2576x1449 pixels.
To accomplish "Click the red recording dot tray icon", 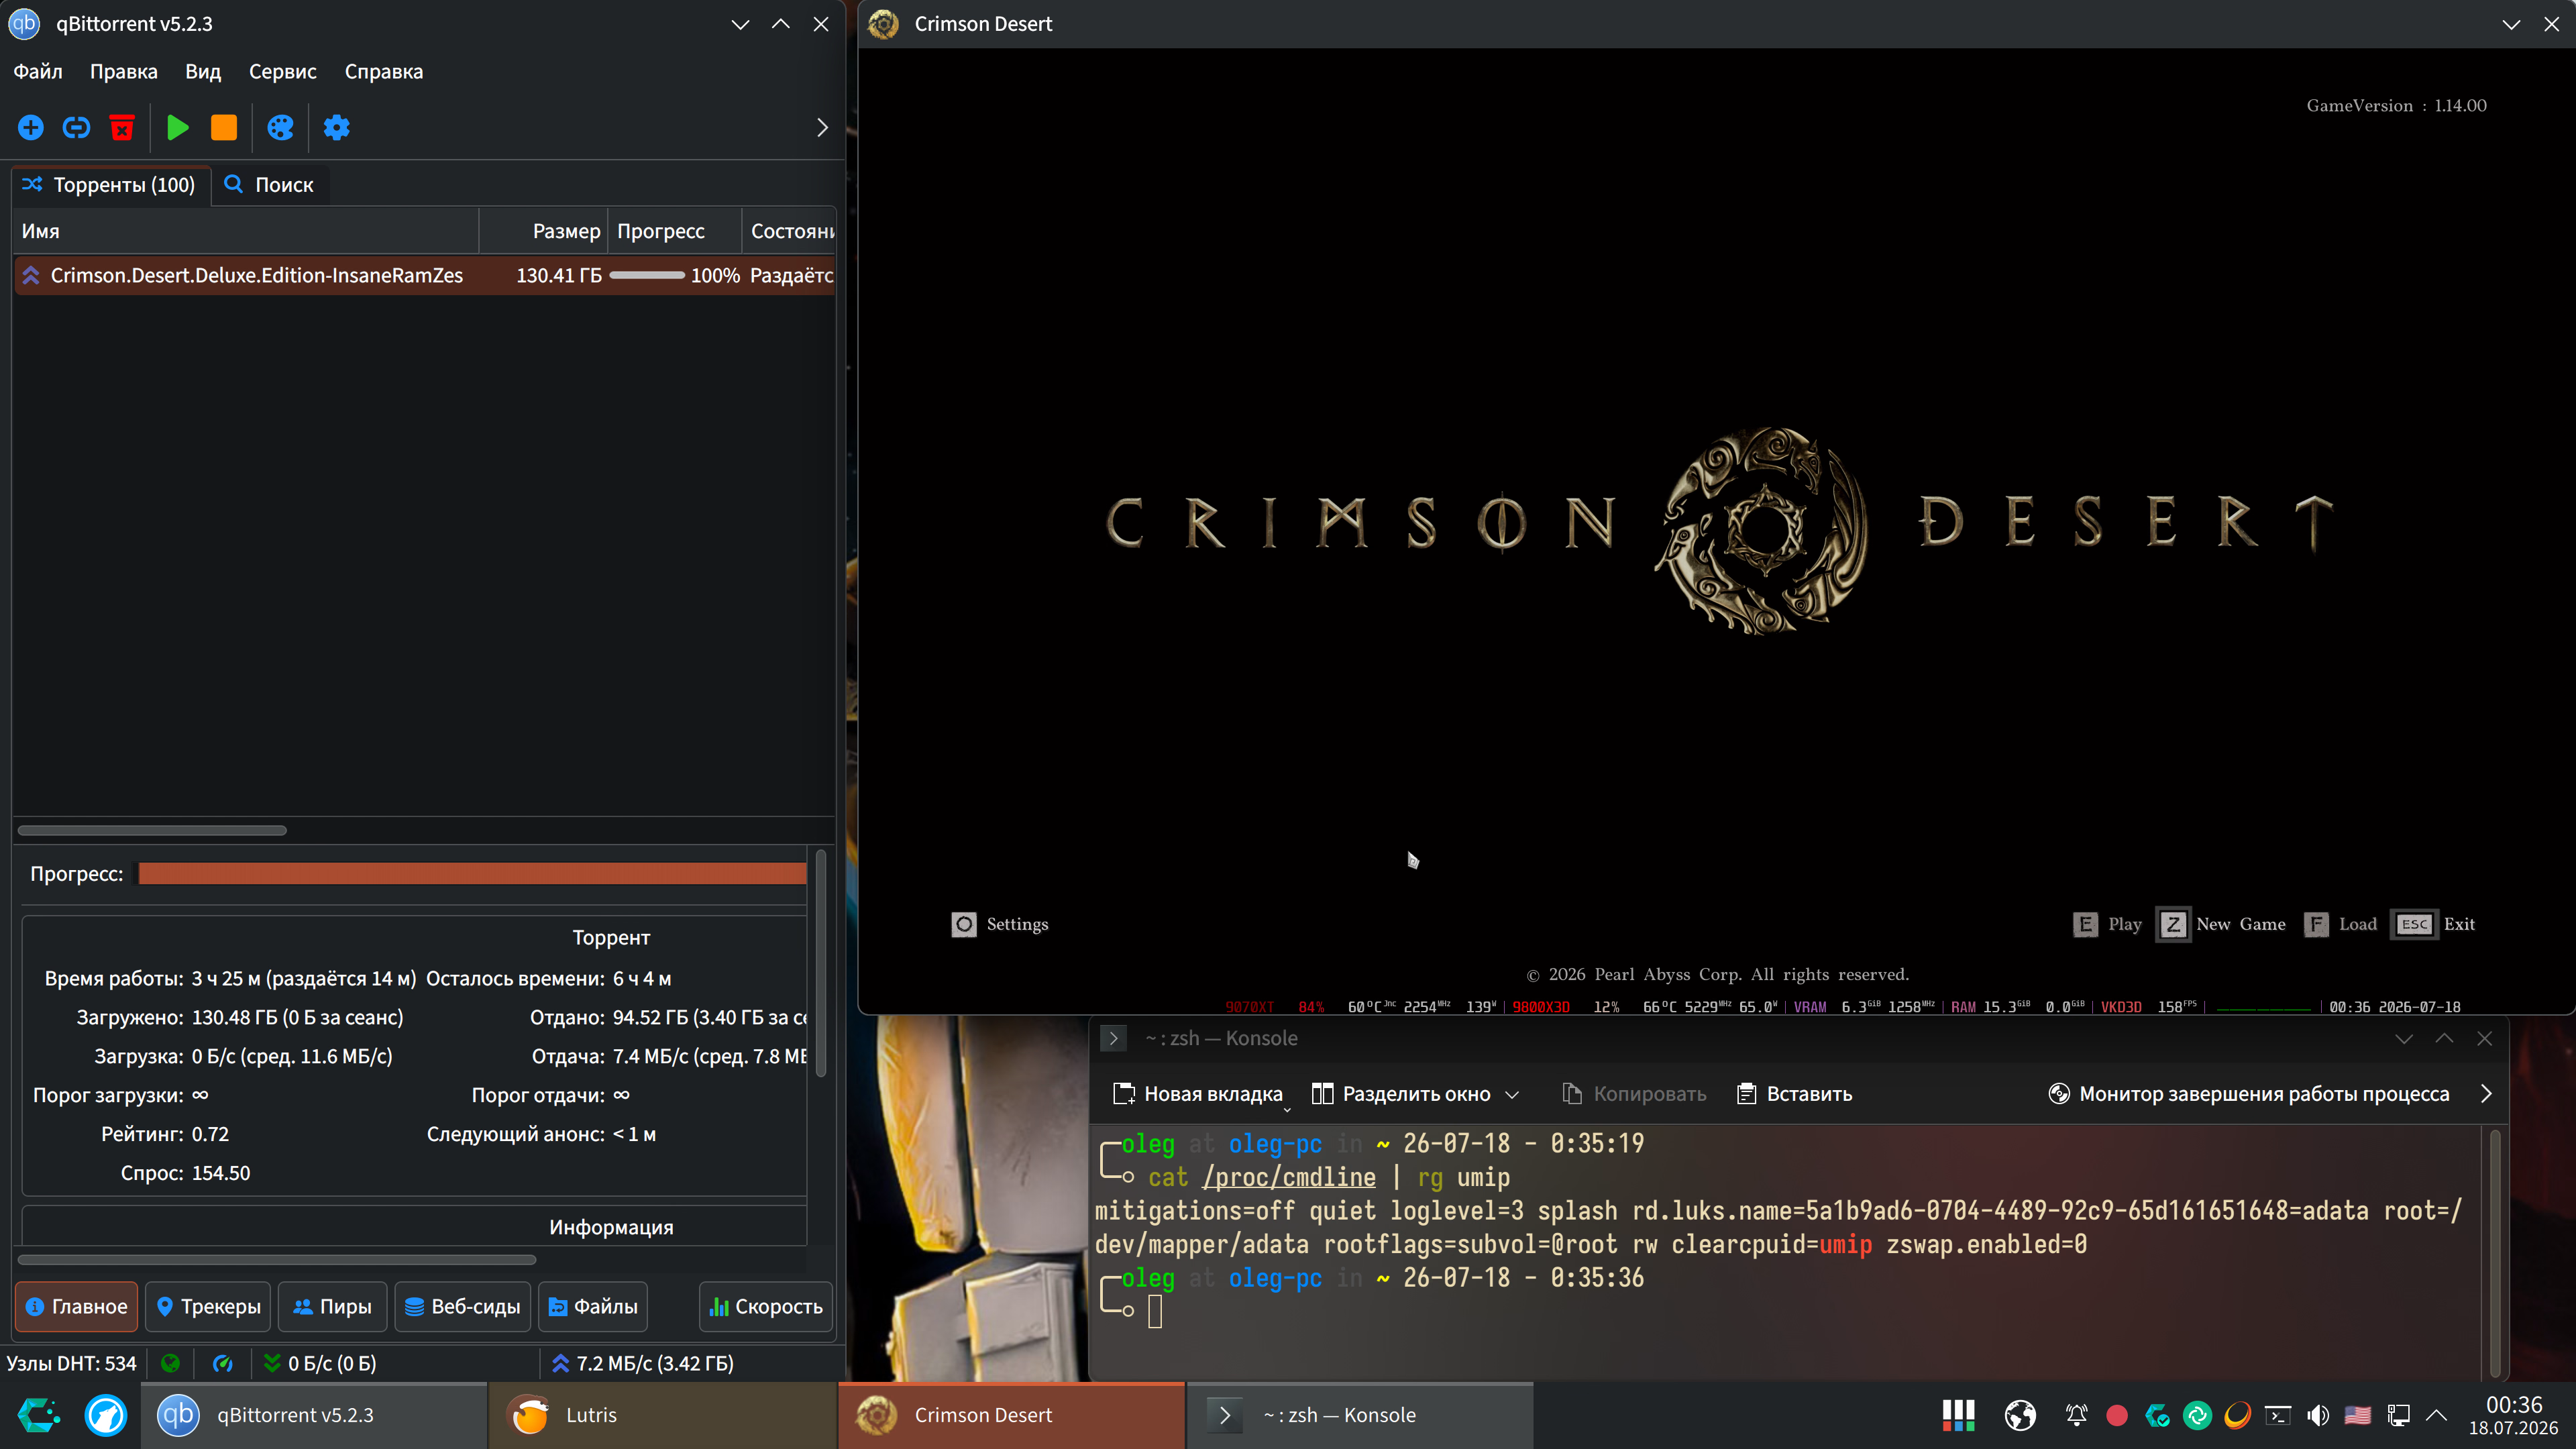I will coord(2116,1415).
